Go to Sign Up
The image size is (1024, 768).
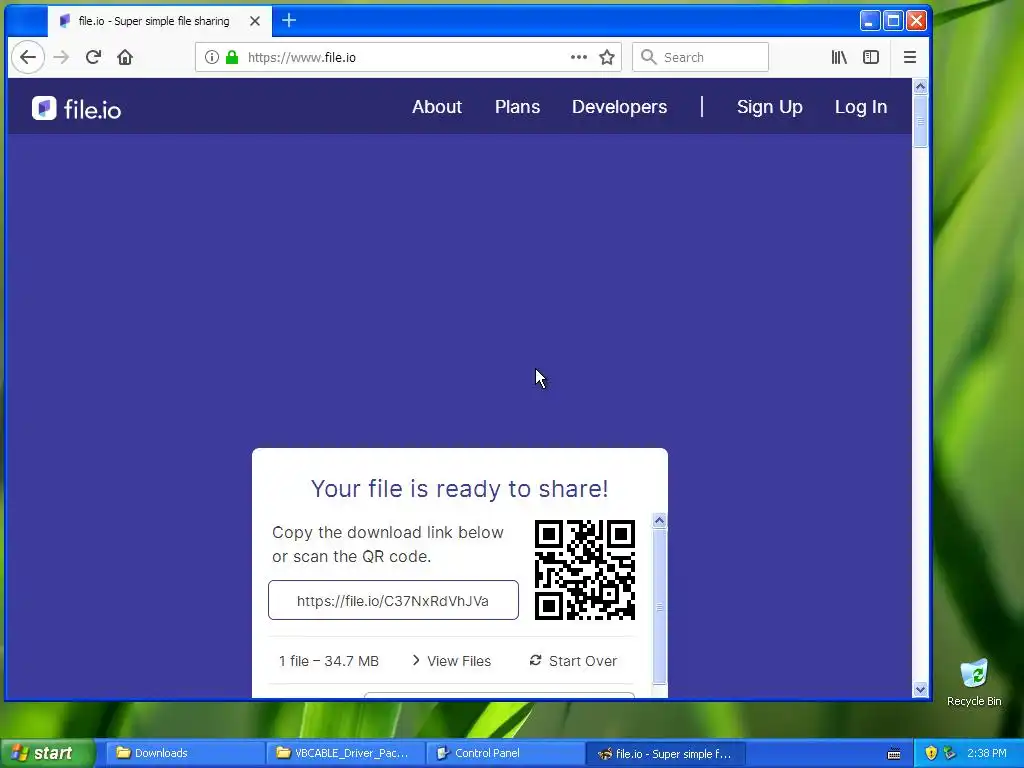coord(770,107)
